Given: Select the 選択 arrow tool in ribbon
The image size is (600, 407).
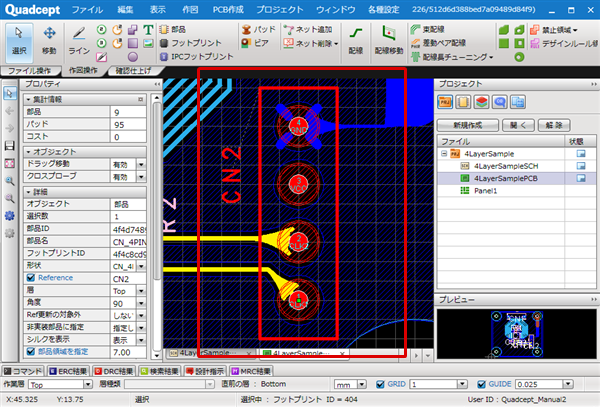Looking at the screenshot, I should pos(19,41).
